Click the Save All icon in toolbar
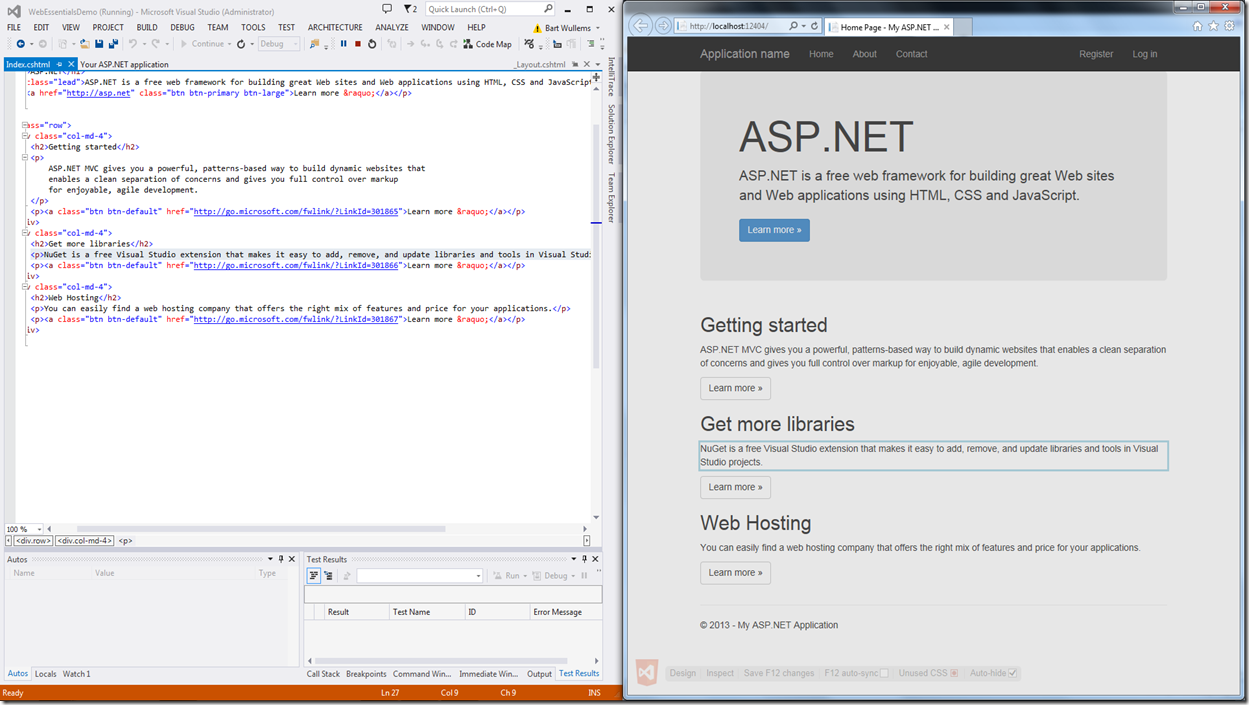Image resolution: width=1249 pixels, height=705 pixels. (114, 44)
